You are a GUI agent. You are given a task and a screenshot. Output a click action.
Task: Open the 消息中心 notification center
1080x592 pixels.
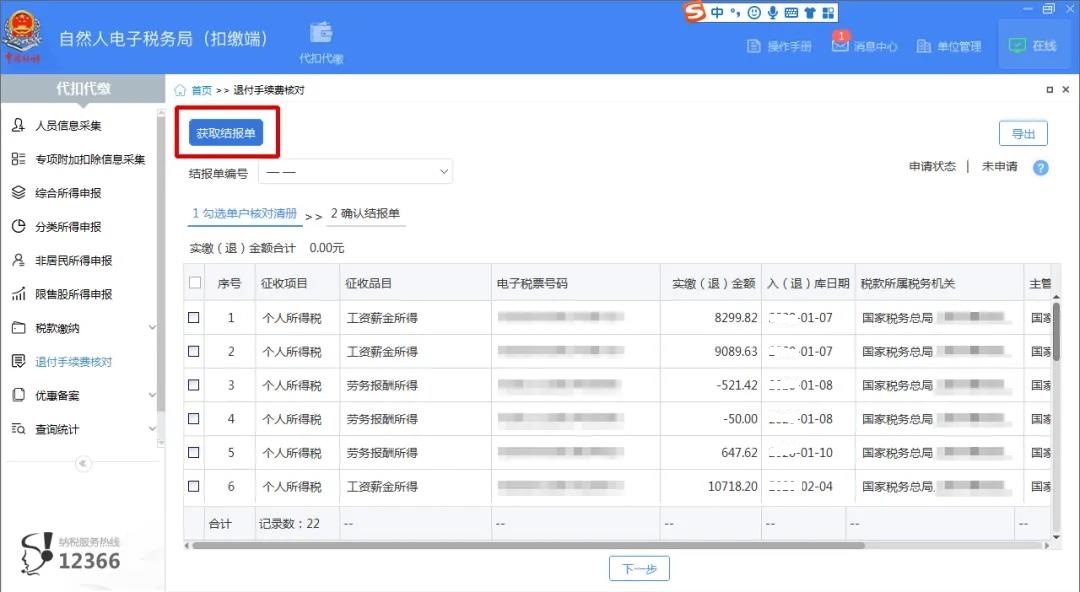865,45
